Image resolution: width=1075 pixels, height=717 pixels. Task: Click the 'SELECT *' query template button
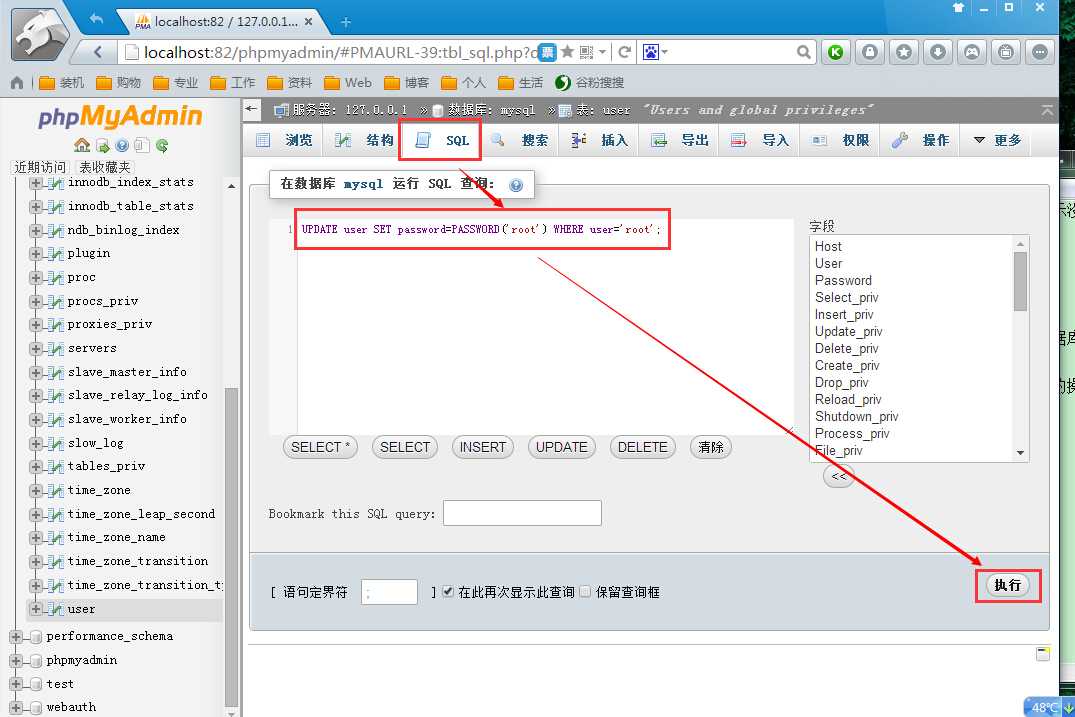tap(320, 447)
